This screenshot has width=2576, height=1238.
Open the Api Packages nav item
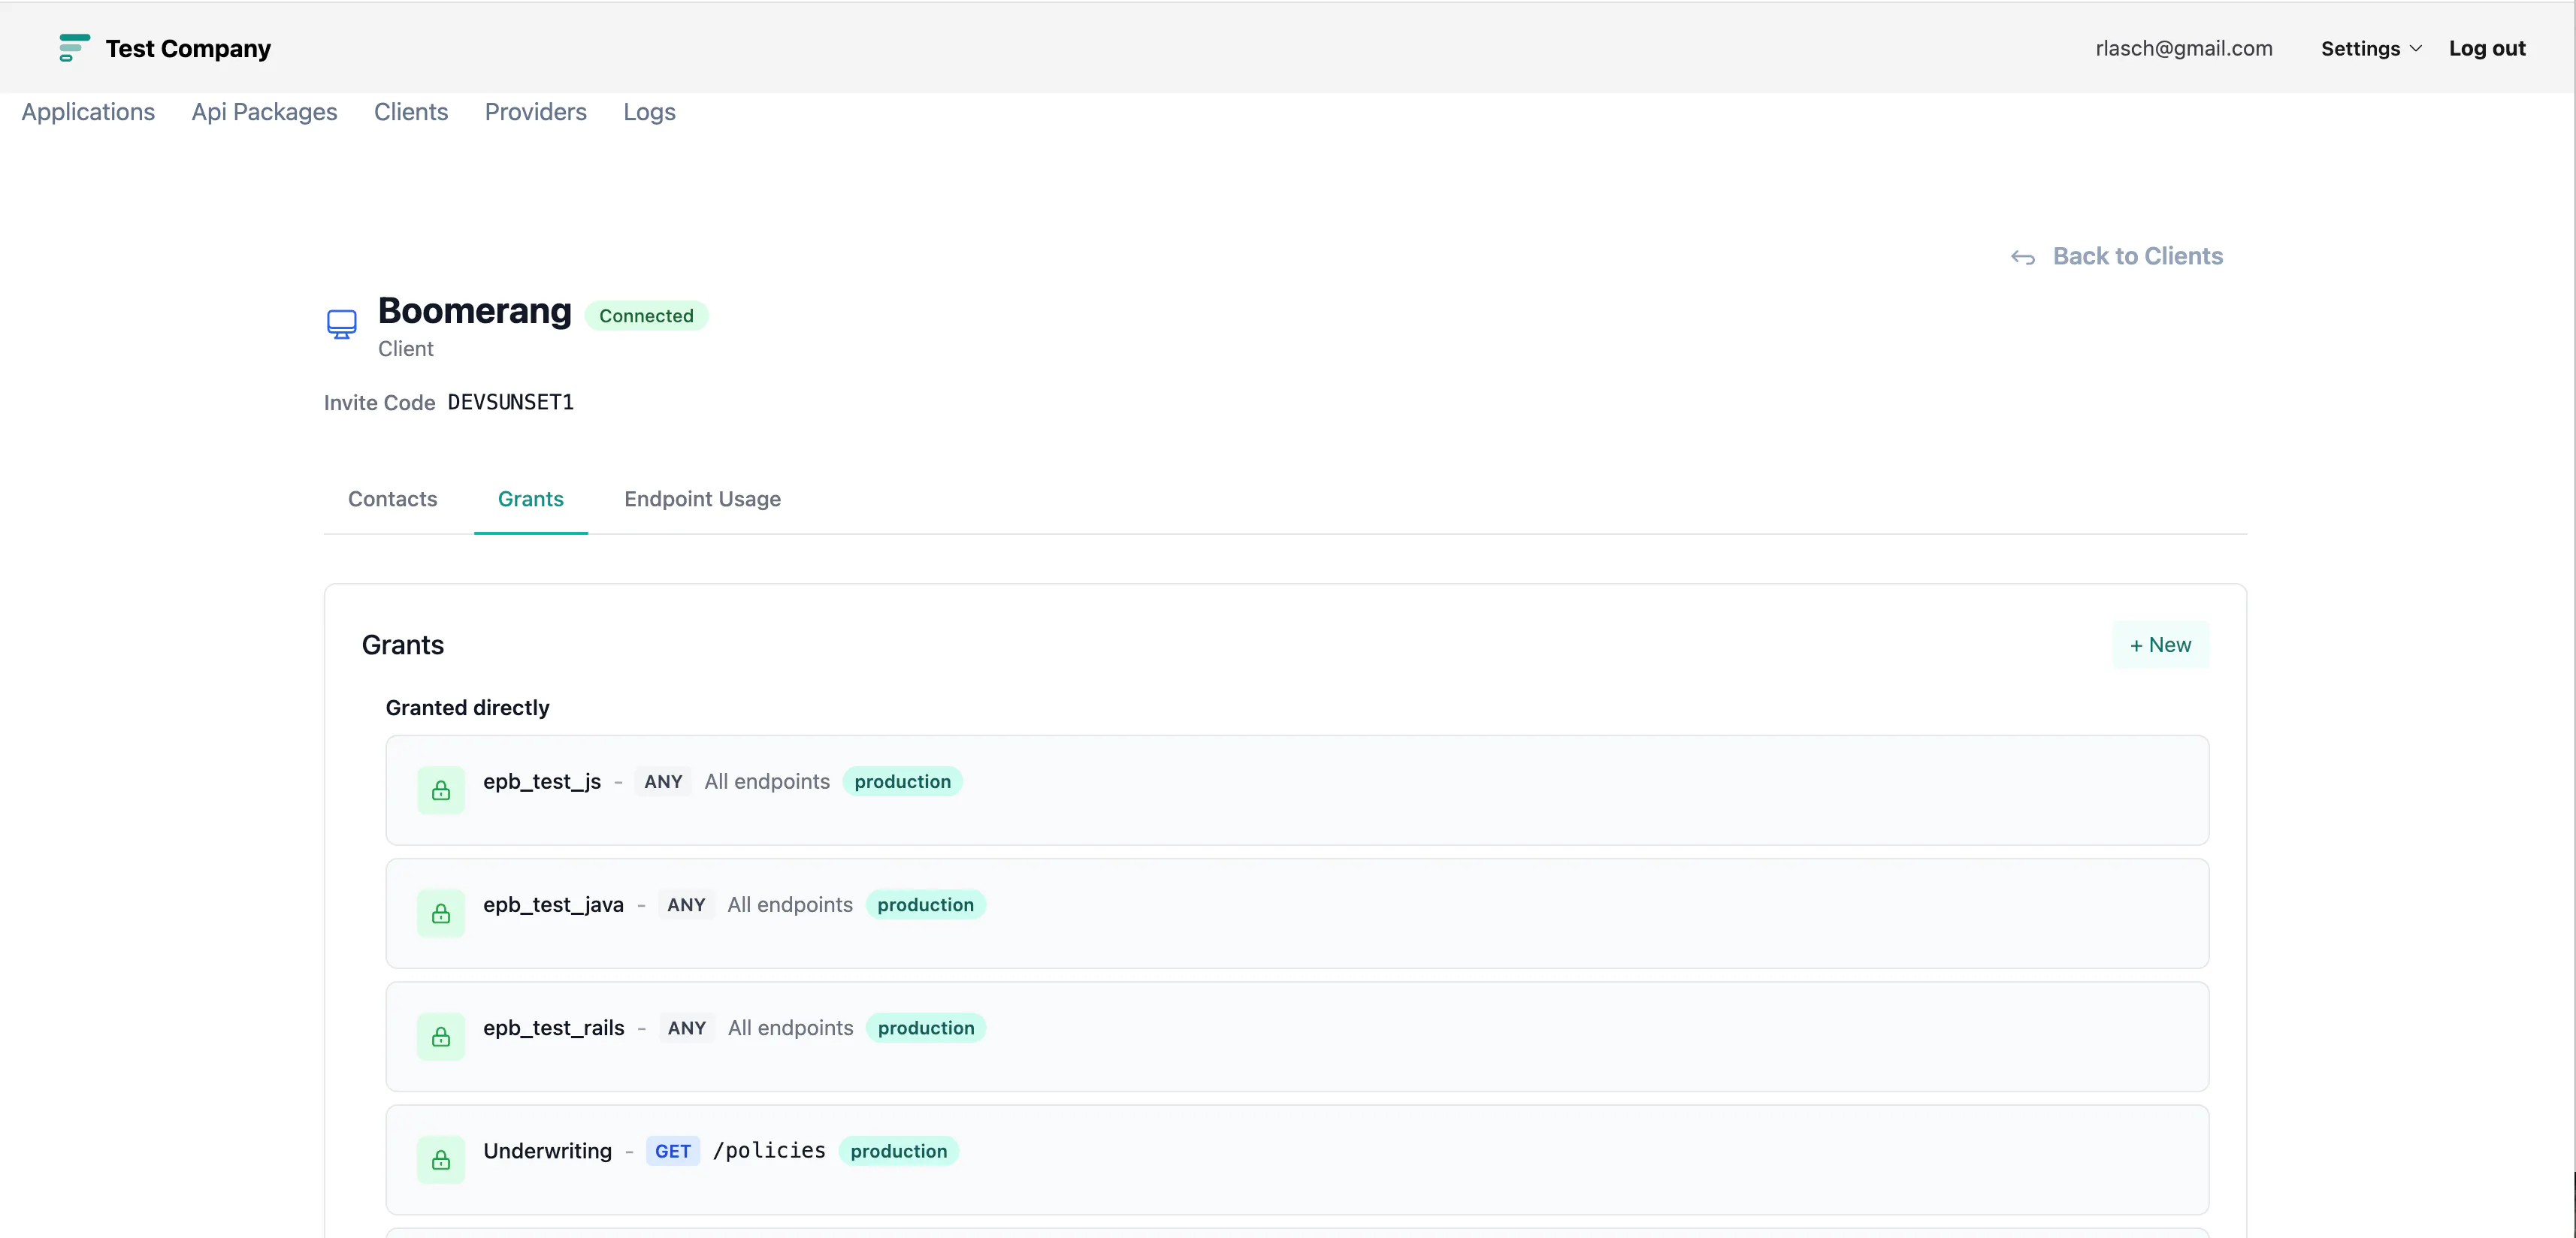point(265,112)
